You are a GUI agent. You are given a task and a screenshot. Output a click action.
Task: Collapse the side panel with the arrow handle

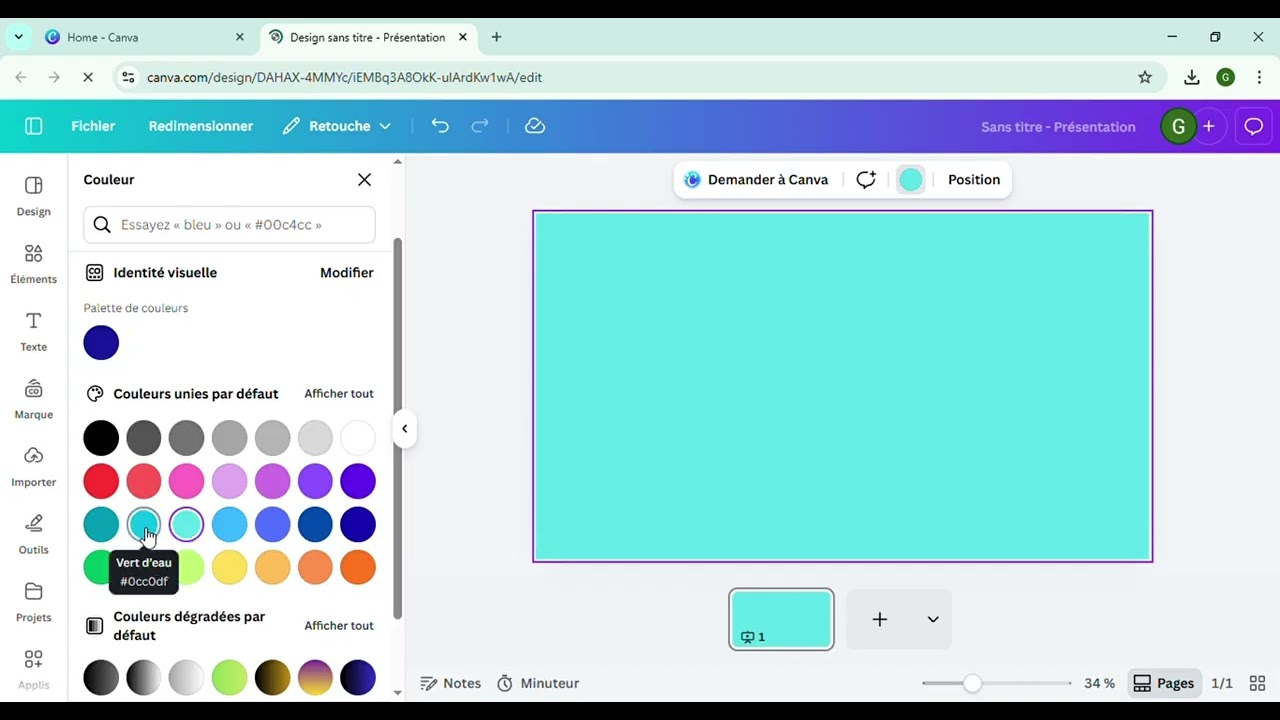pyautogui.click(x=404, y=429)
